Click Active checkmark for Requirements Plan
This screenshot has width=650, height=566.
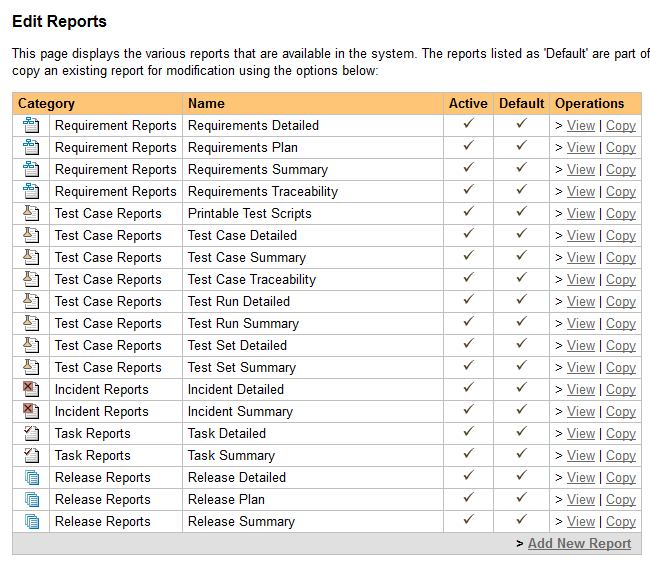pos(468,147)
